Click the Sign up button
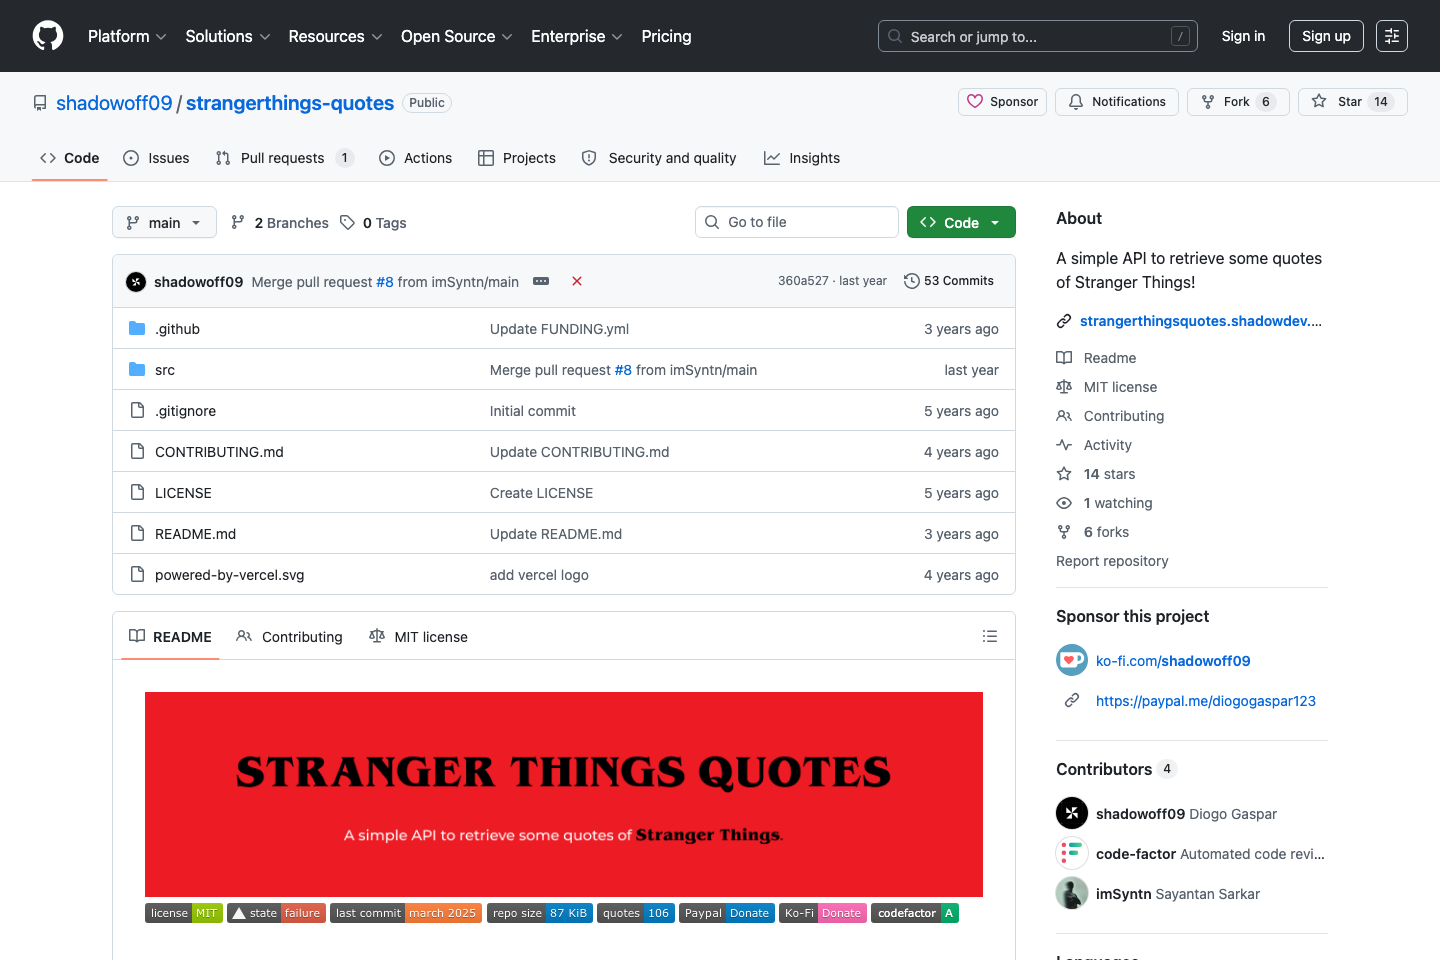 tap(1326, 35)
